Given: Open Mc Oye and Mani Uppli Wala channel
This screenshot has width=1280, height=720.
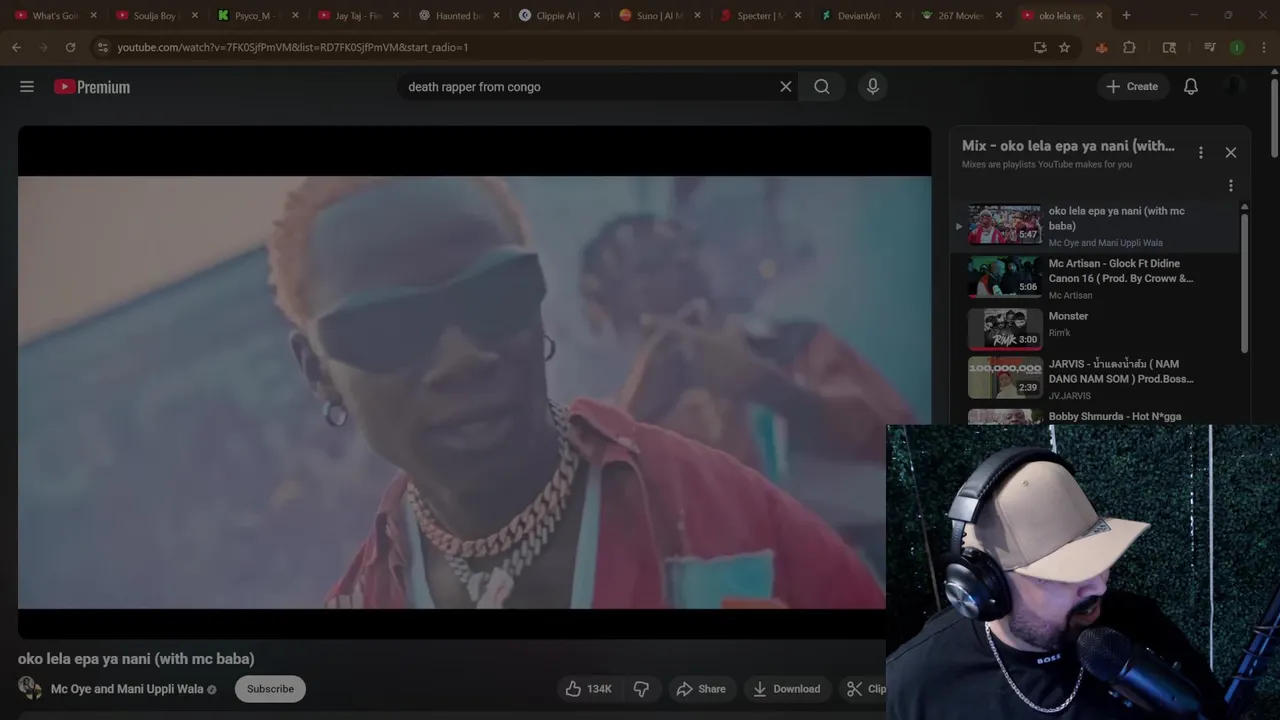Looking at the screenshot, I should (127, 689).
